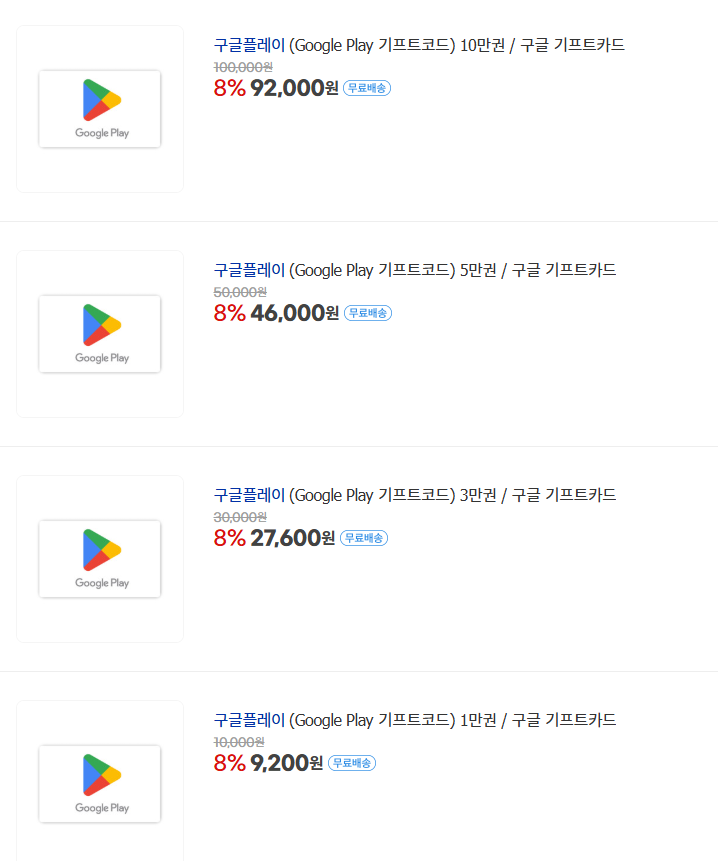This screenshot has width=718, height=861.
Task: Open the 구글플레이 기프트코드 3만권 product link
Action: coord(413,495)
